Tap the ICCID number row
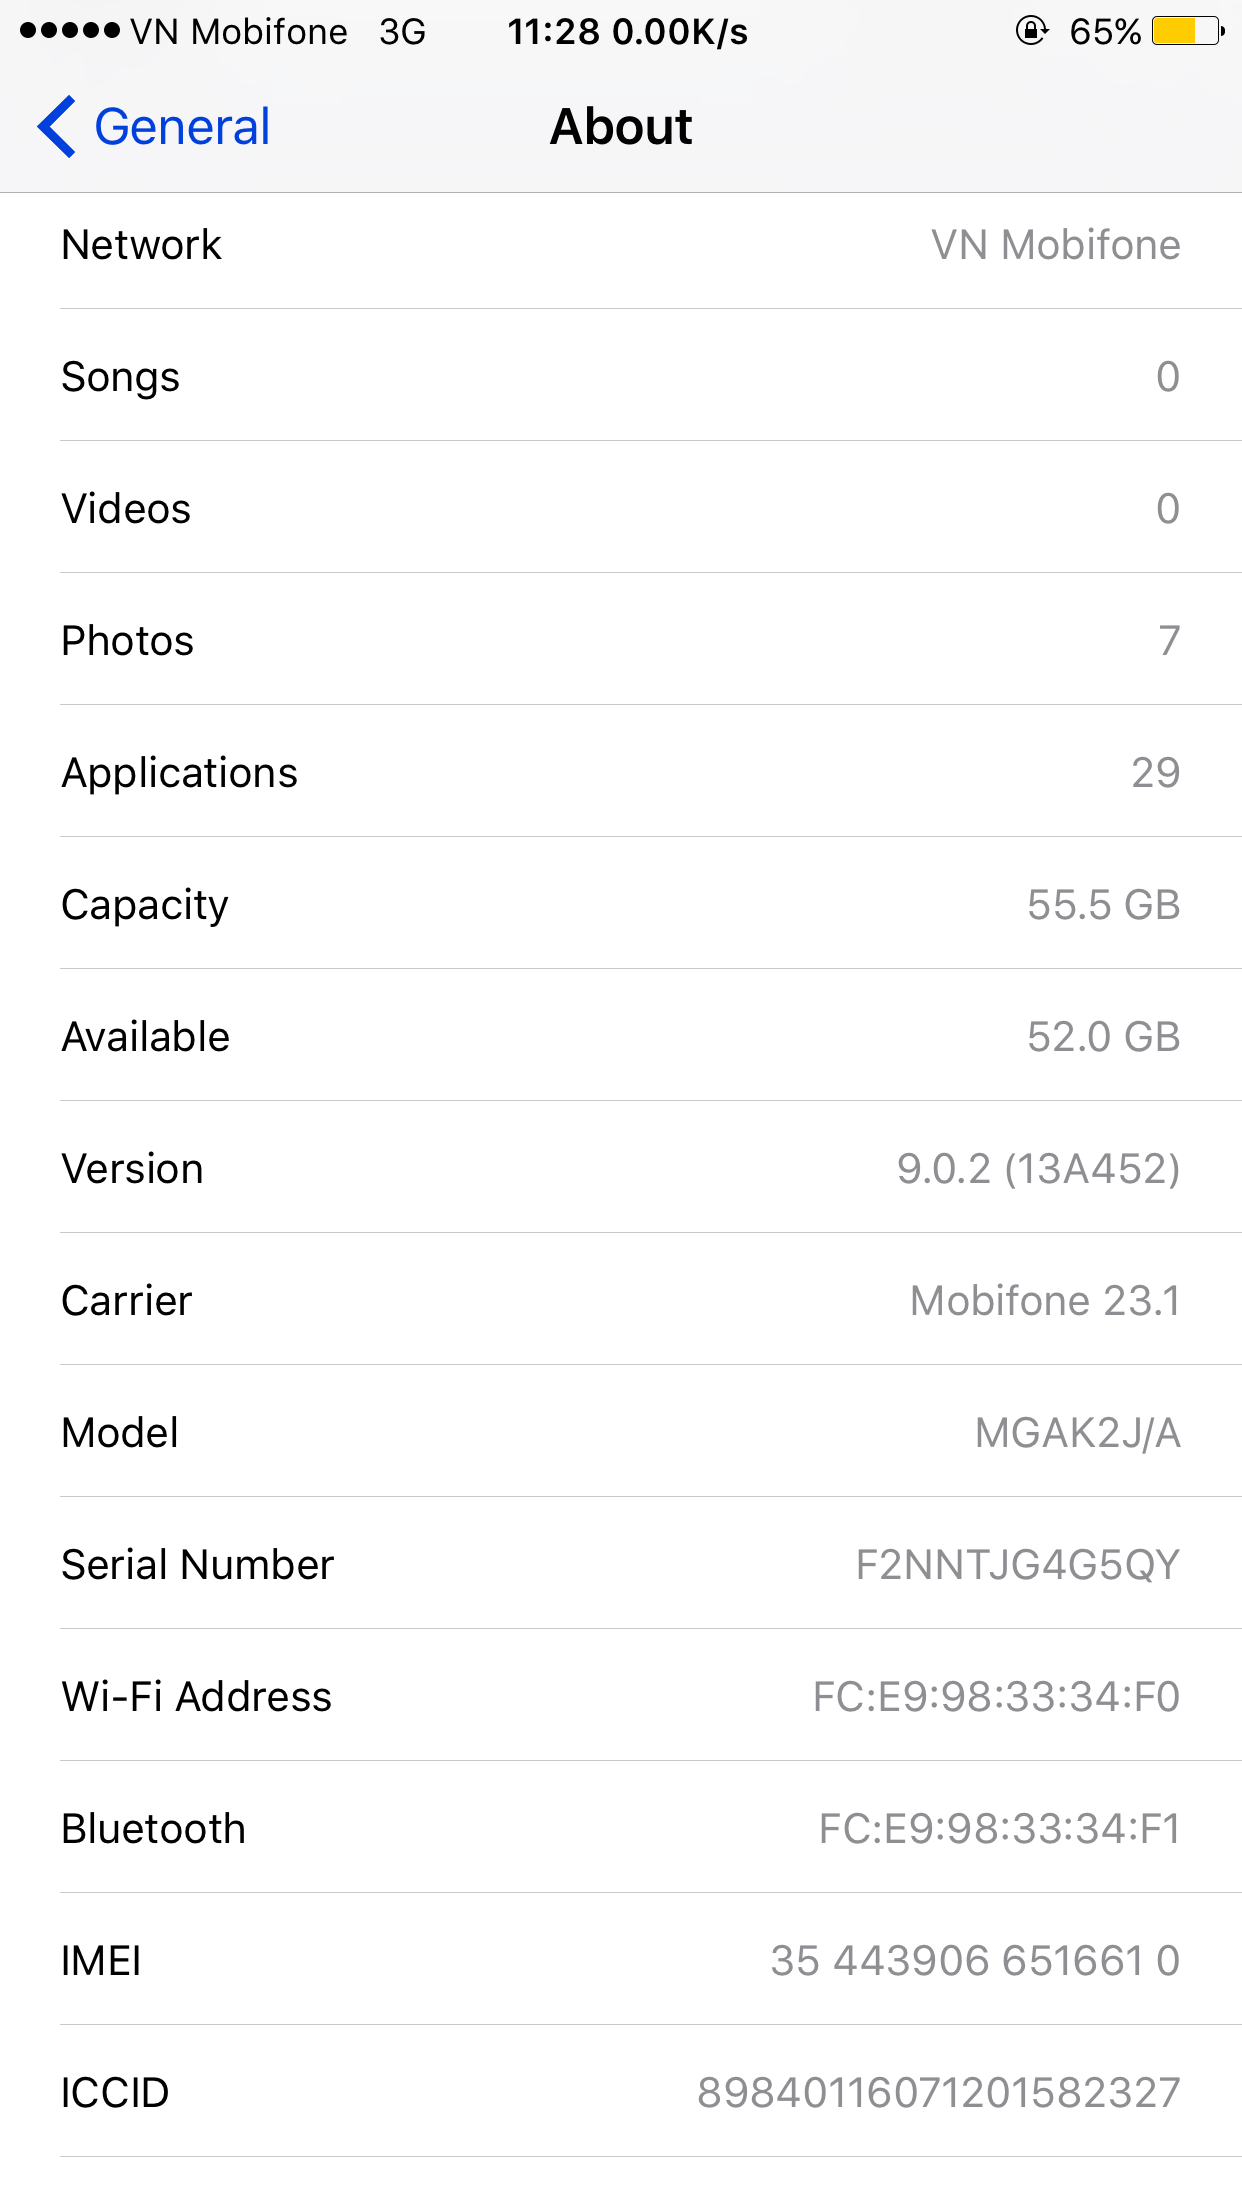 pos(621,2092)
